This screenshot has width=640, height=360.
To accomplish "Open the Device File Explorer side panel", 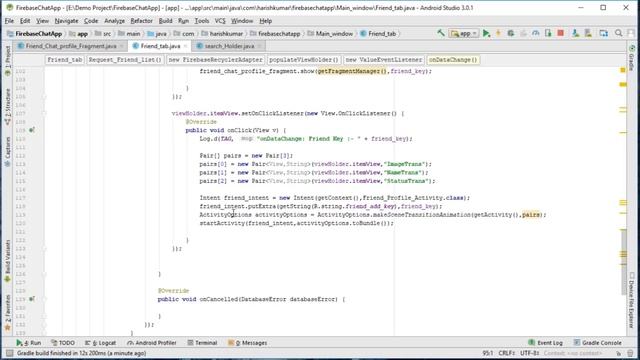I will (632, 300).
